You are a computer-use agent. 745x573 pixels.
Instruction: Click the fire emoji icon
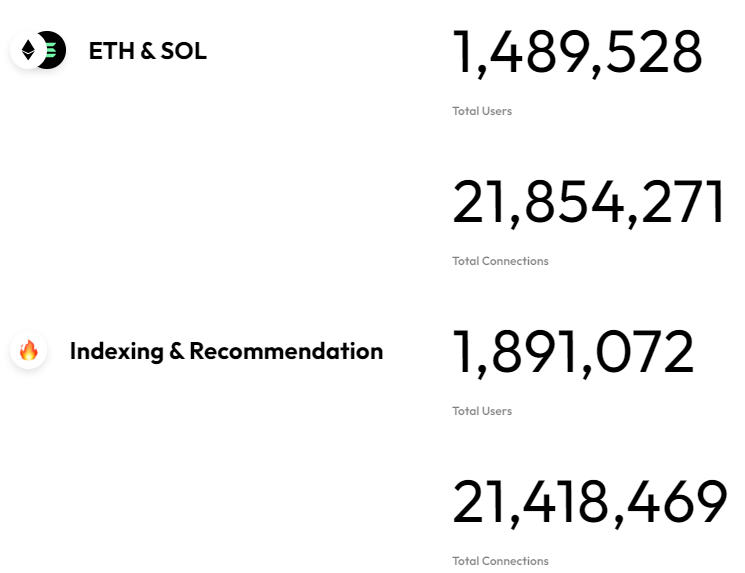pyautogui.click(x=28, y=351)
